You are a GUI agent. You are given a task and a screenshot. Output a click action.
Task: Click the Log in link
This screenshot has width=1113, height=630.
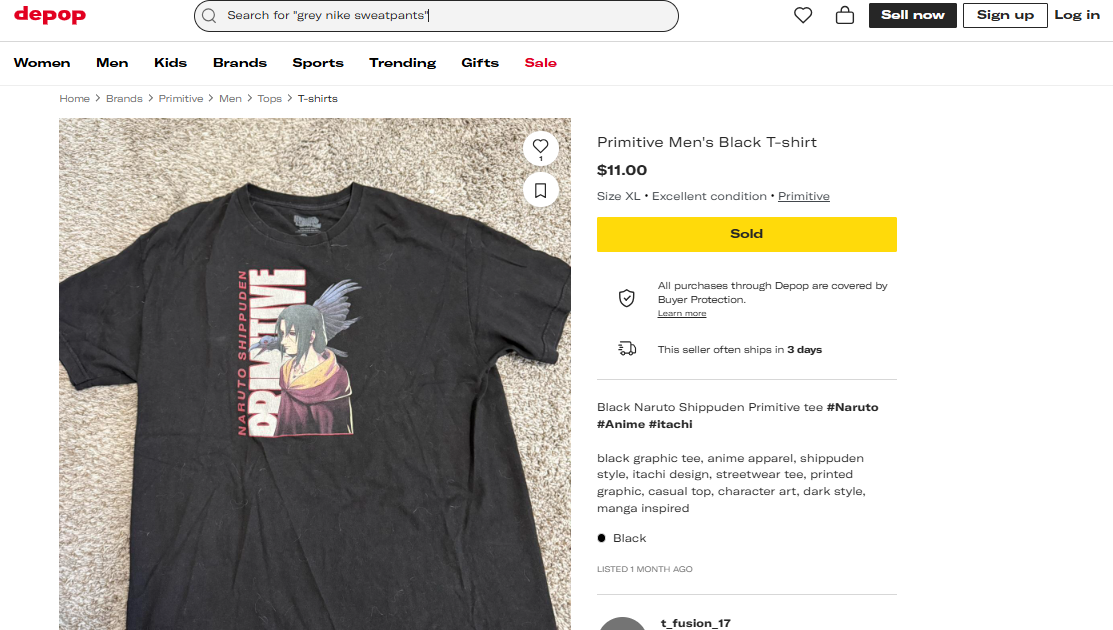pos(1077,15)
